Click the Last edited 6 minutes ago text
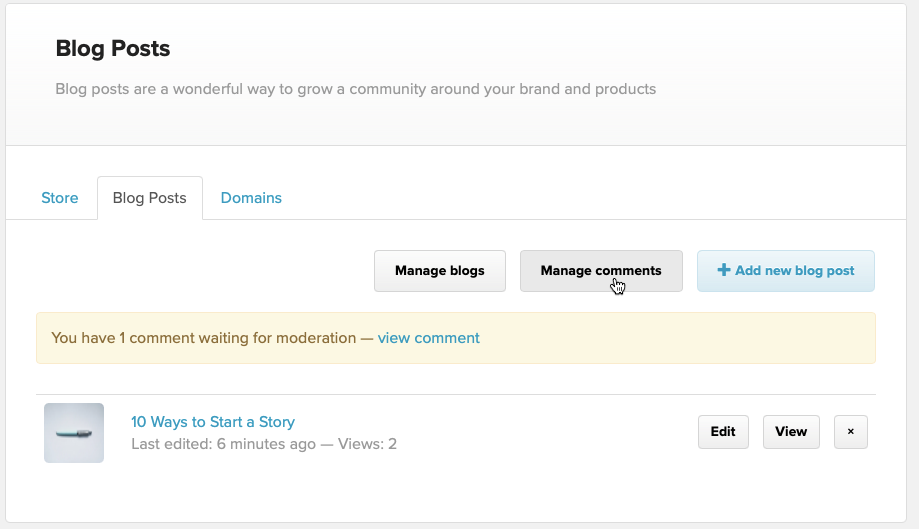Image resolution: width=919 pixels, height=529 pixels. [x=223, y=444]
